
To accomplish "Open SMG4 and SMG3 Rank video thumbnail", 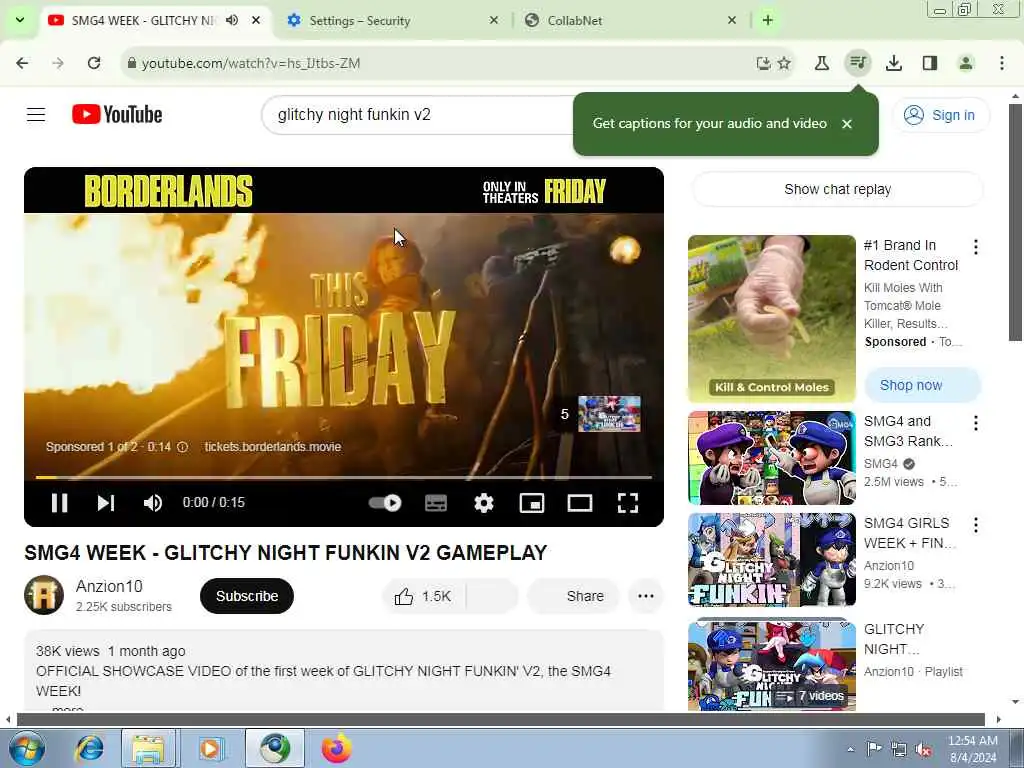I will pos(771,458).
